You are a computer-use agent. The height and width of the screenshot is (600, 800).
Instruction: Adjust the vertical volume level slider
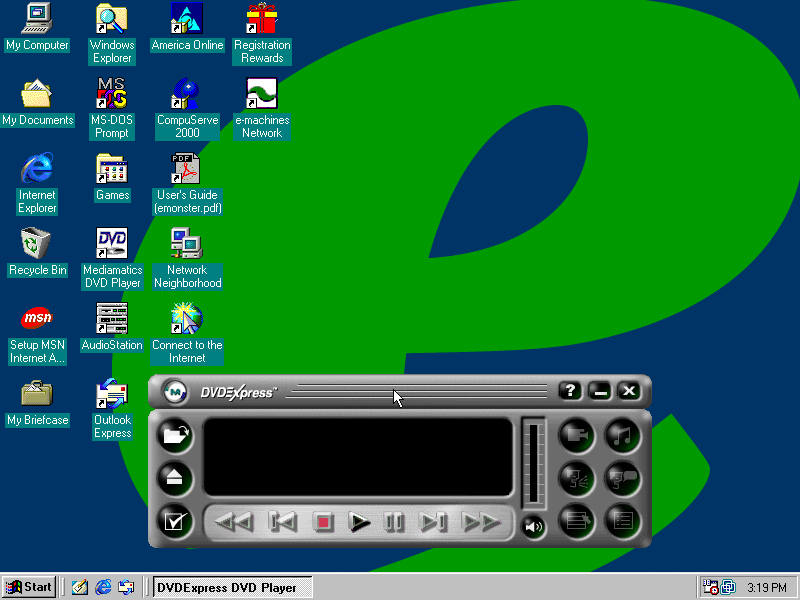click(533, 464)
